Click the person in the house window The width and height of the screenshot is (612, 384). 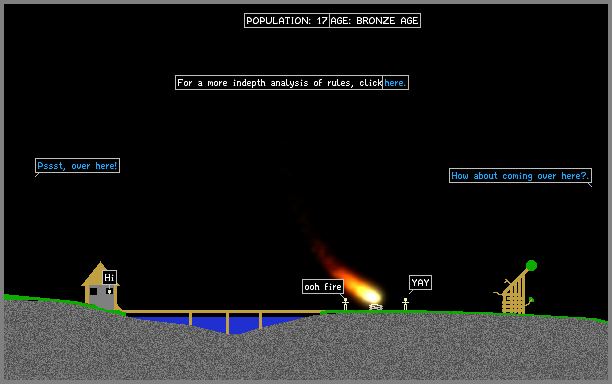click(x=109, y=291)
